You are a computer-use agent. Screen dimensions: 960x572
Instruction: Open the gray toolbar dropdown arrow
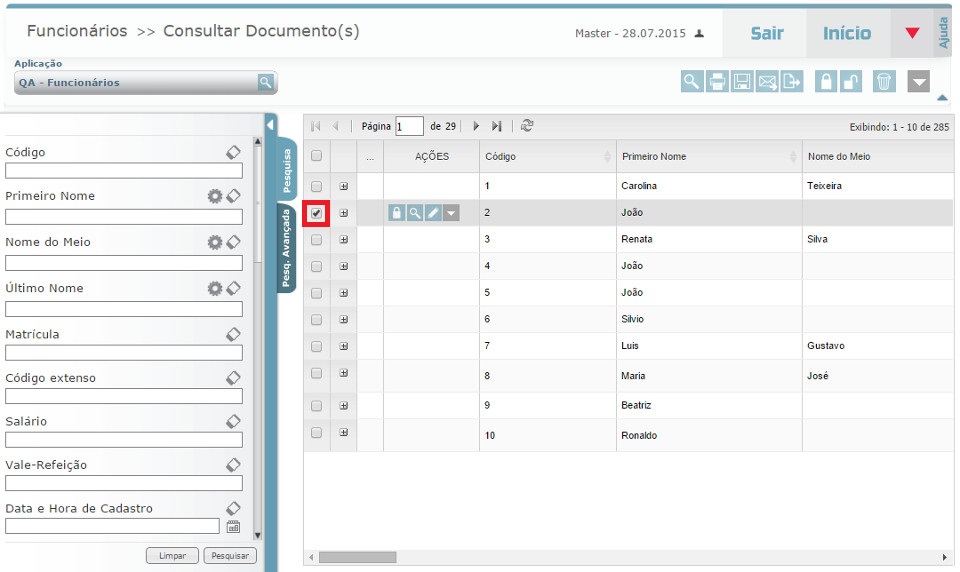click(918, 81)
